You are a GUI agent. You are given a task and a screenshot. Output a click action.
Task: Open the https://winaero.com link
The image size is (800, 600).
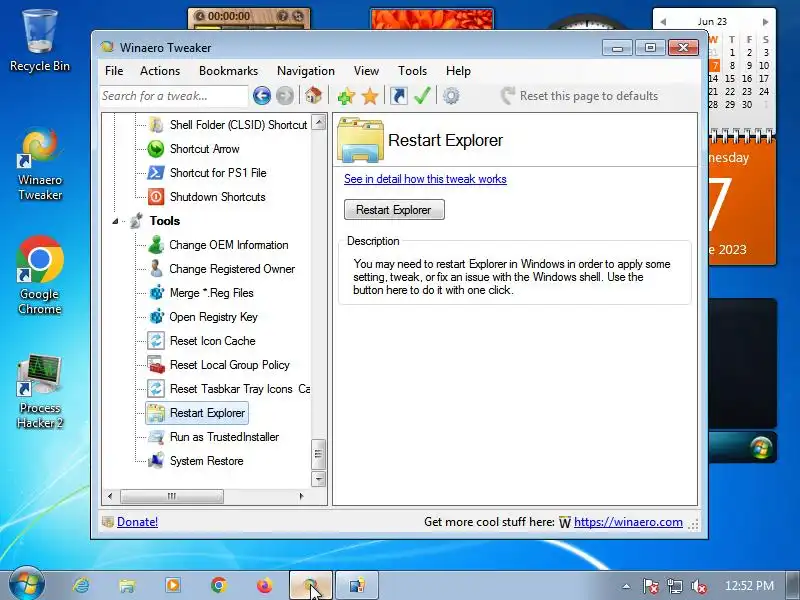click(628, 522)
